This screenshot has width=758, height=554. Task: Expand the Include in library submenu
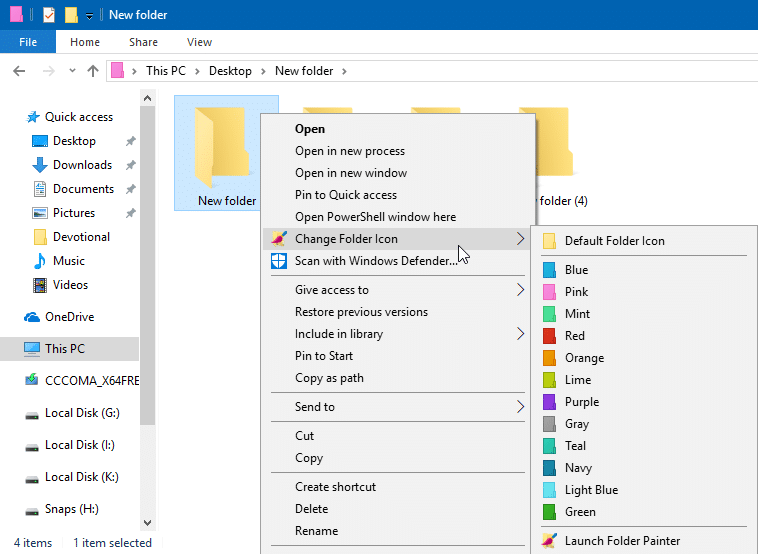(x=520, y=334)
